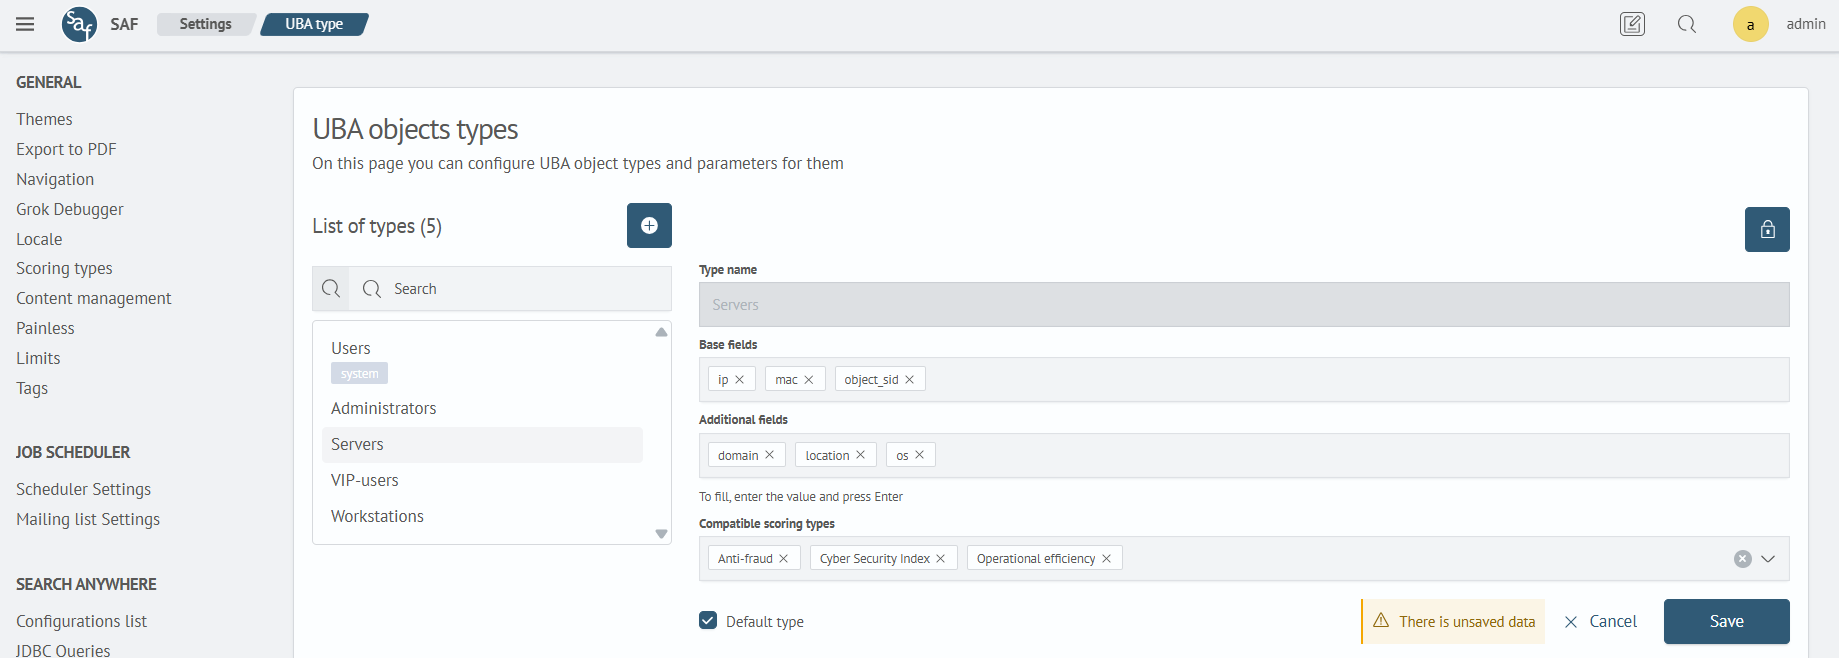
Task: Click the unsaved data warning notice
Action: tap(1453, 621)
